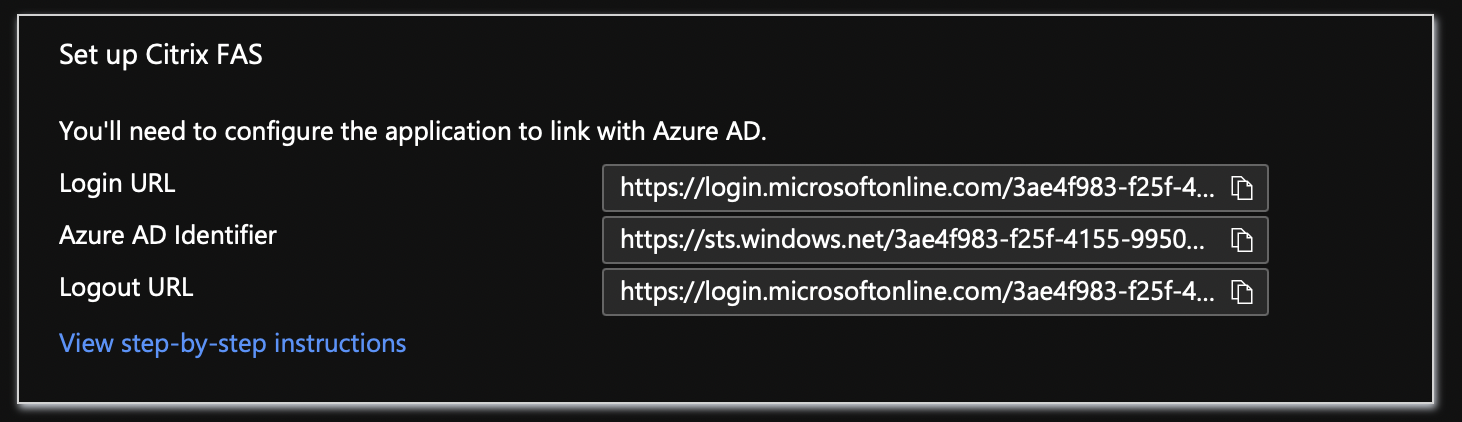Screen dimensions: 1462x422
Task: Click the Set up Citrix FAS heading
Action: click(161, 54)
